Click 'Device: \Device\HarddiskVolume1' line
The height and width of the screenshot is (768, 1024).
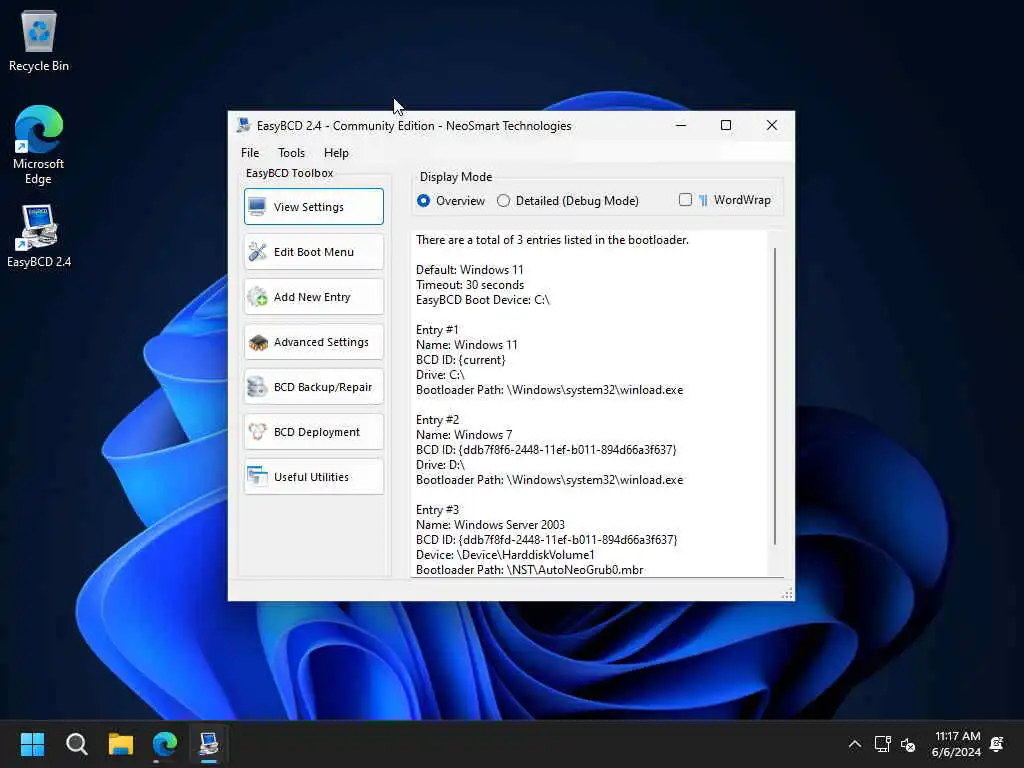(x=505, y=555)
